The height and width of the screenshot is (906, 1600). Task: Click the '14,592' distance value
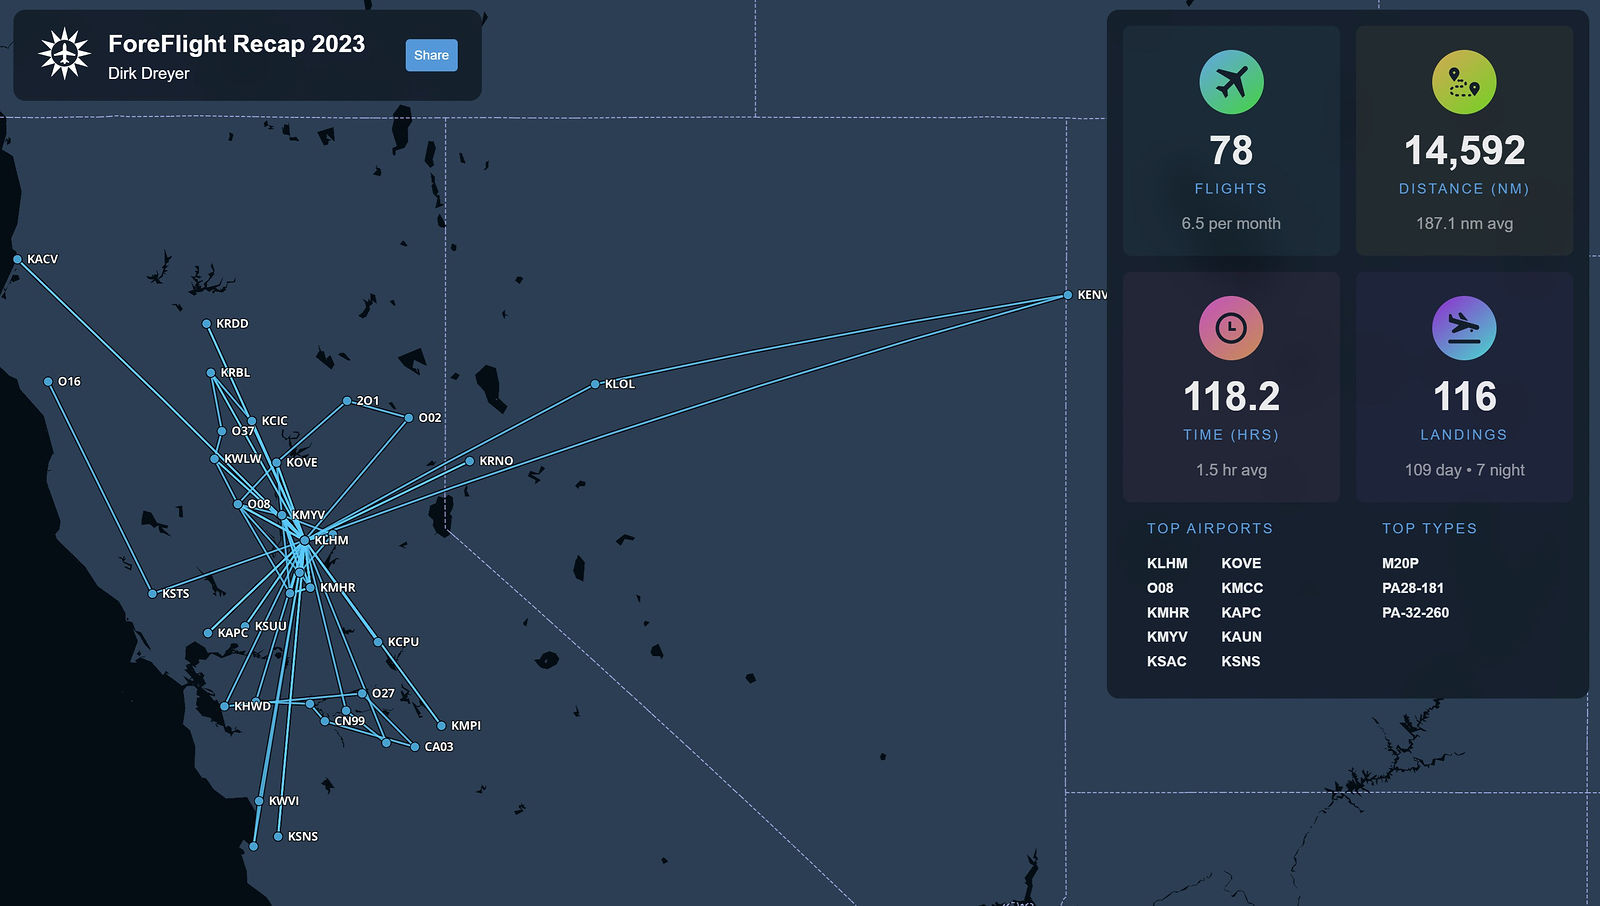tap(1464, 151)
